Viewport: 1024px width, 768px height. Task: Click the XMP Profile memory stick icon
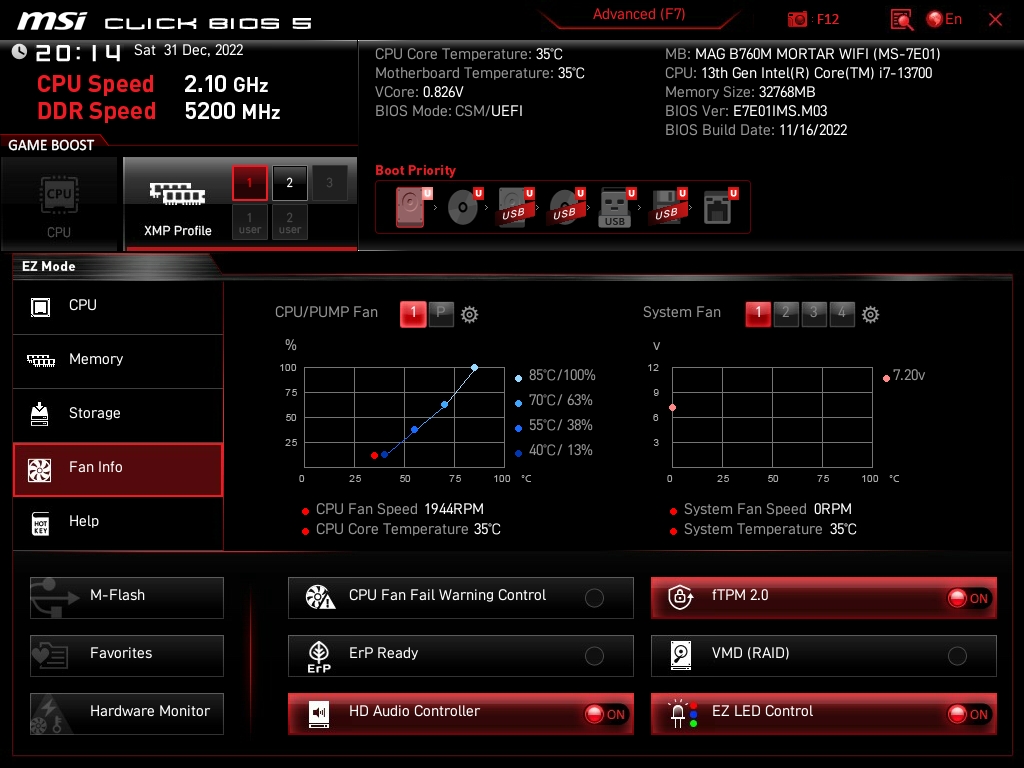(177, 194)
